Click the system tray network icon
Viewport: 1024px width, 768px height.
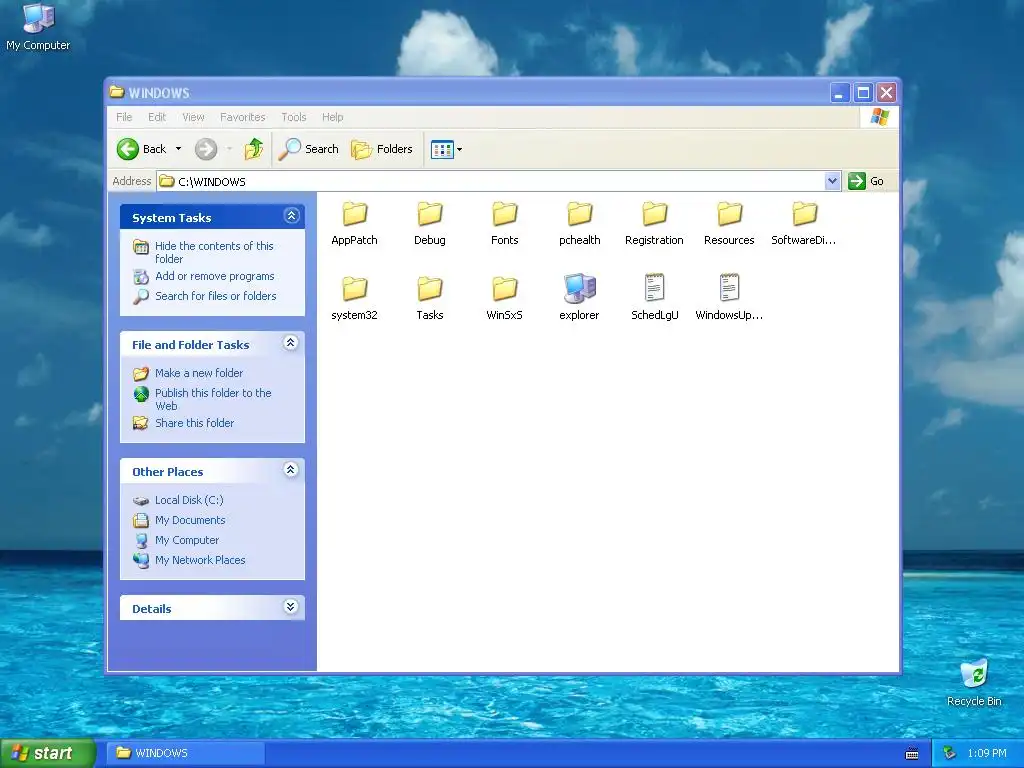coord(950,754)
